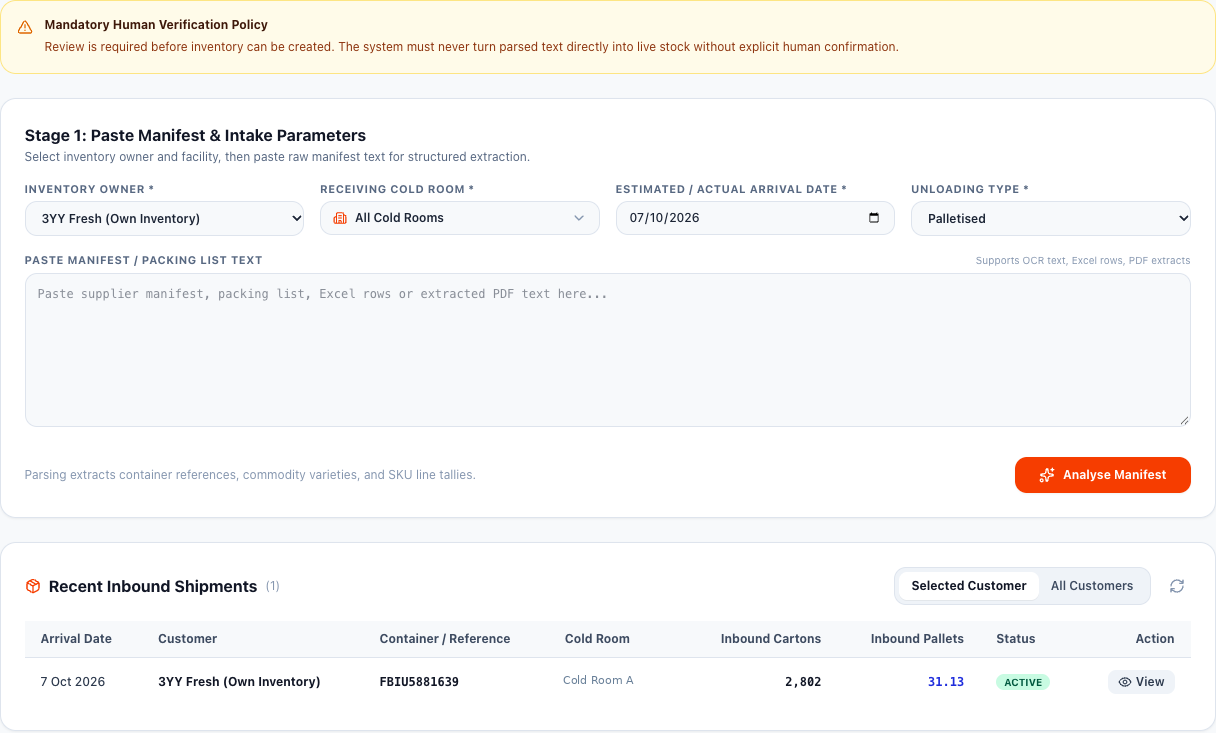This screenshot has height=733, width=1216.
Task: Click the sparkle icon on Analyse Manifest
Action: (1047, 475)
